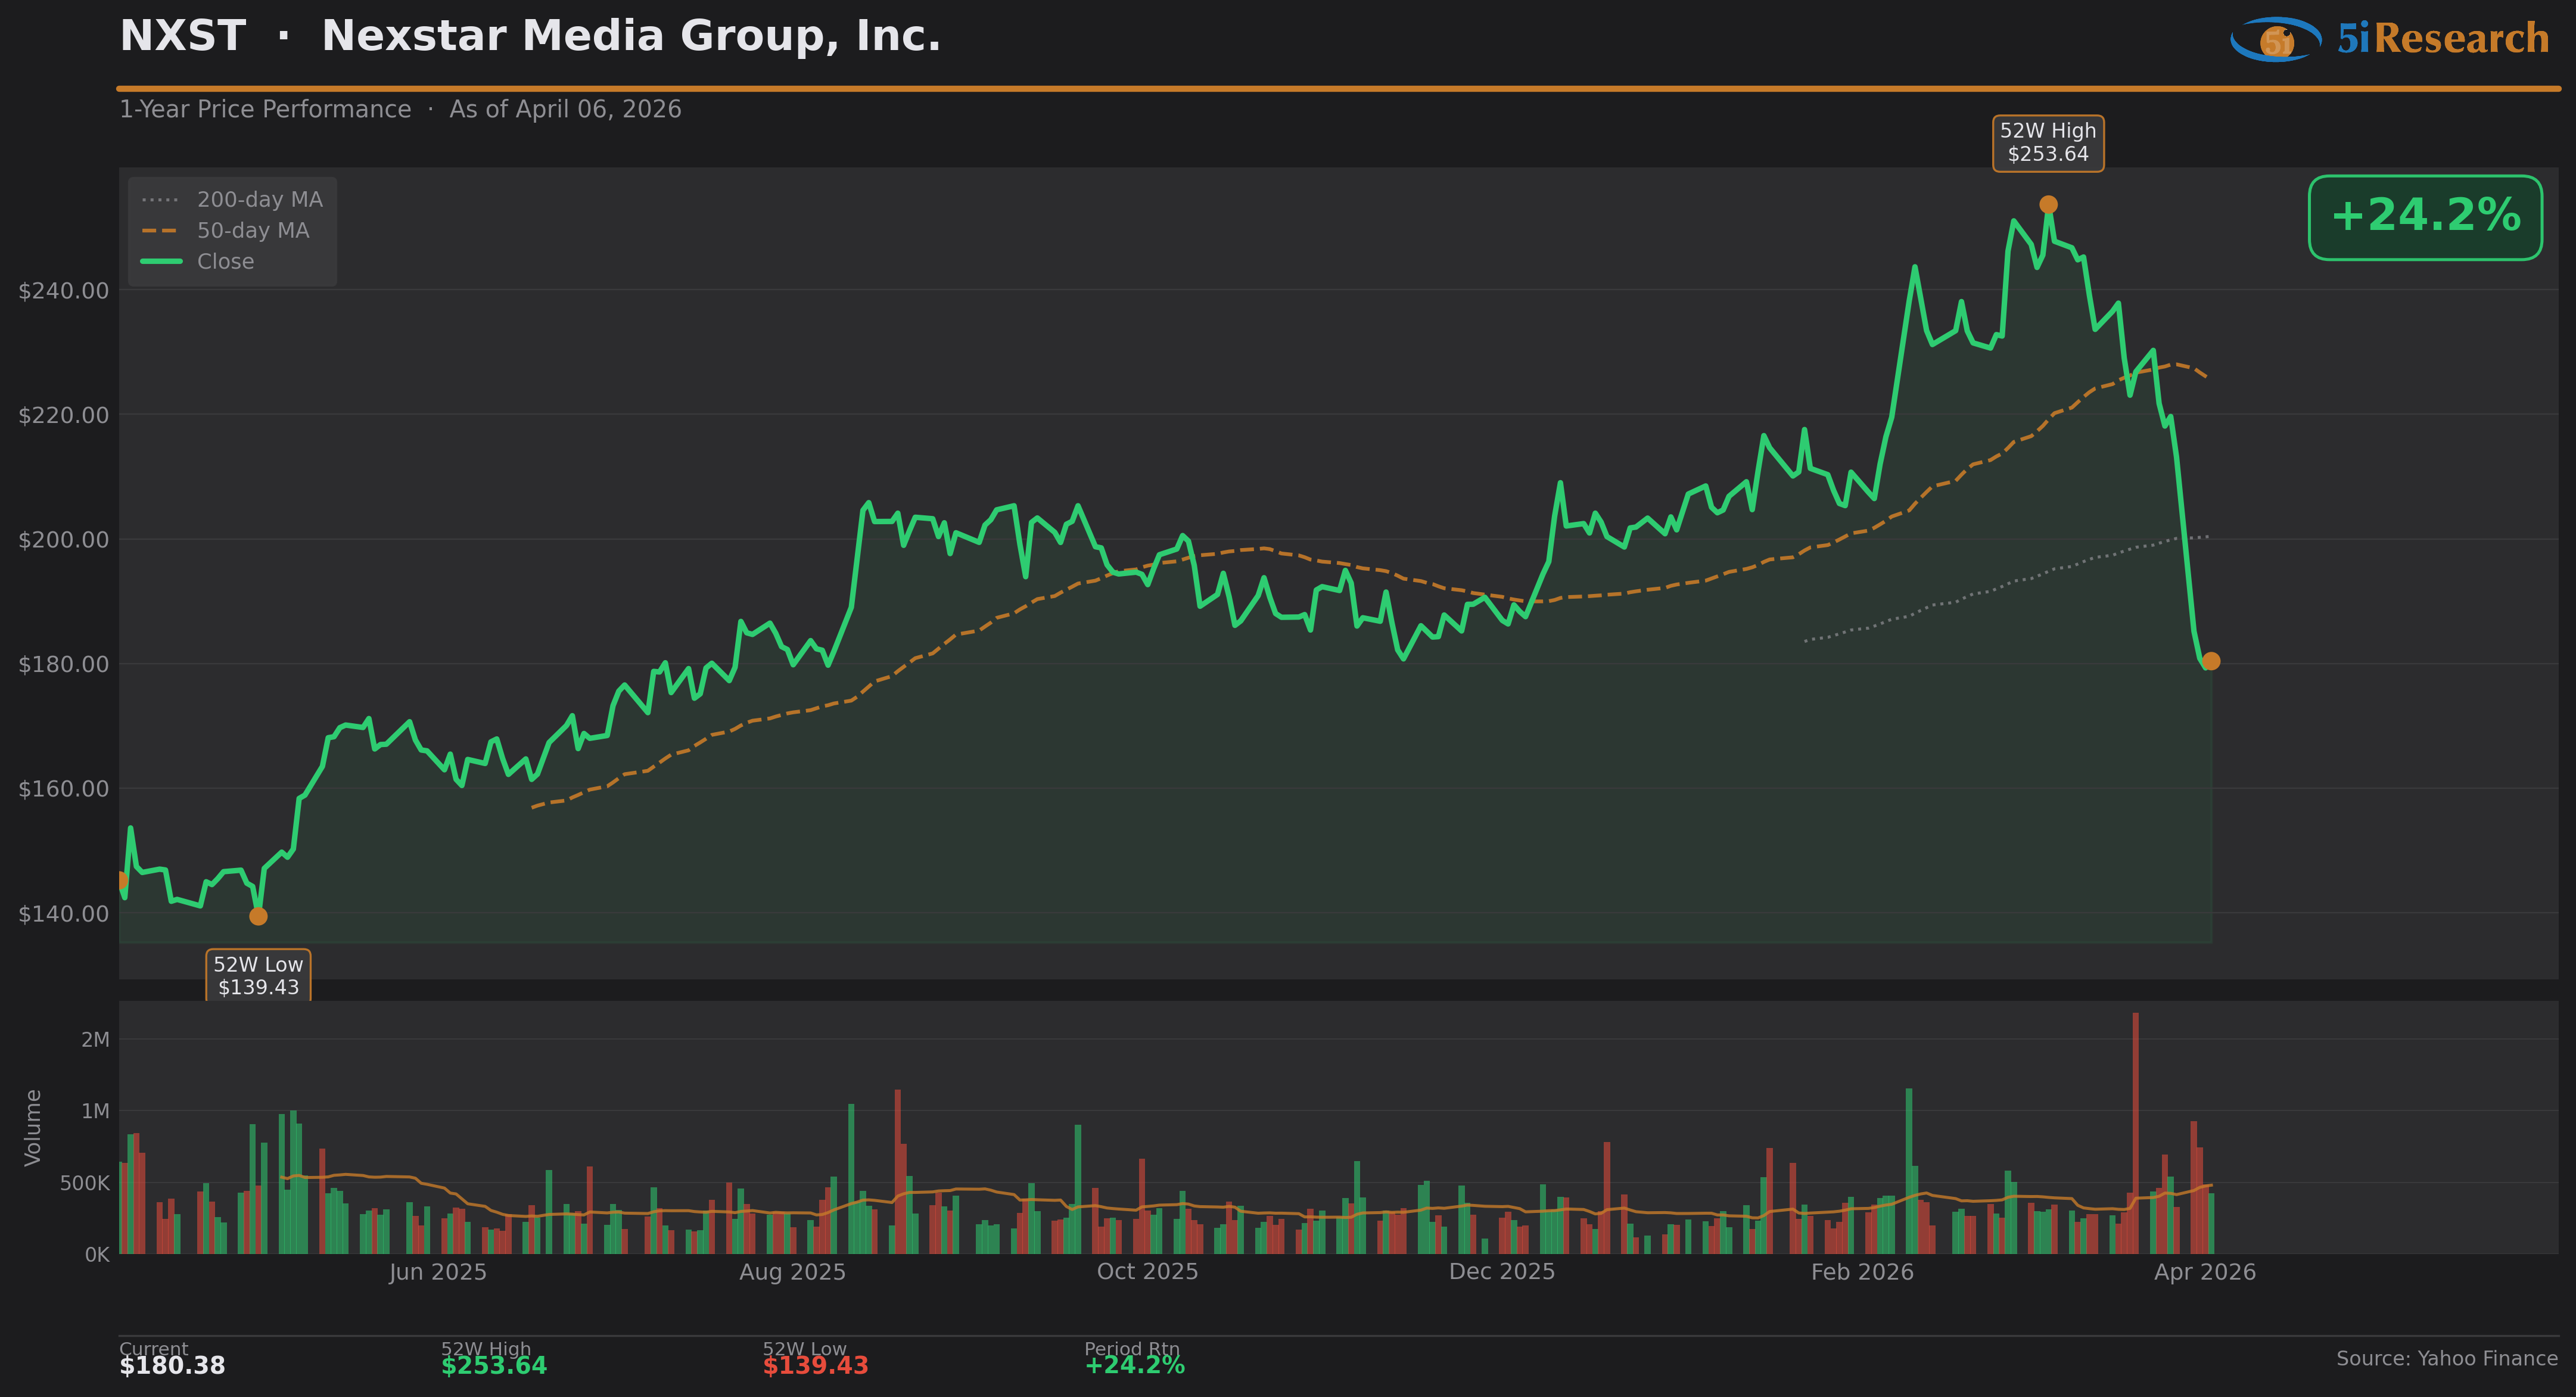Click the NXST ticker title
This screenshot has width=2576, height=1397.
click(x=183, y=37)
